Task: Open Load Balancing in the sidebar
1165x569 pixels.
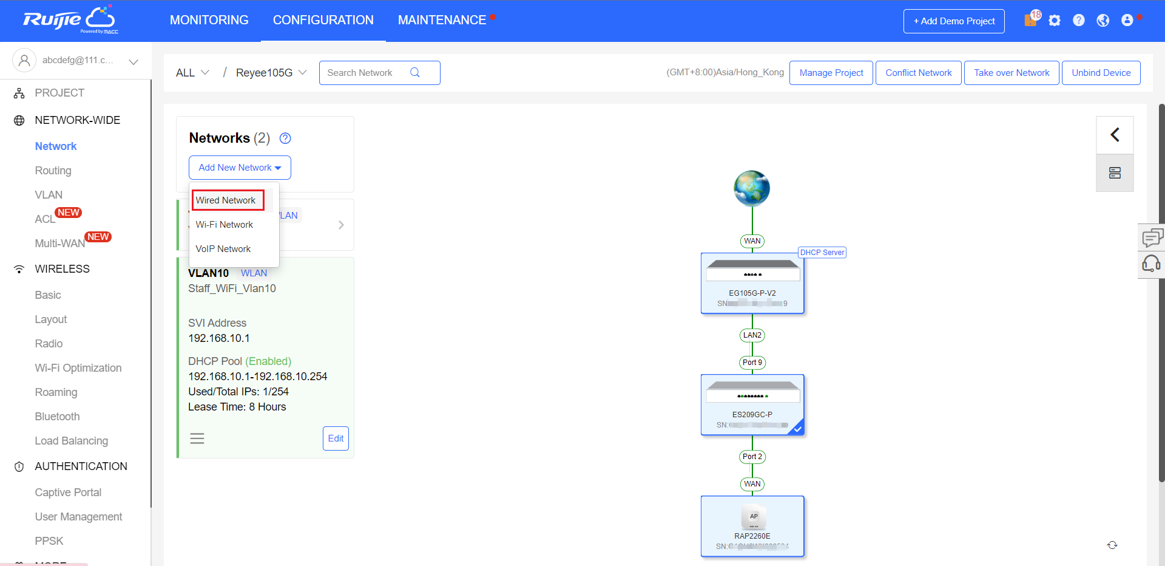Action: 71,440
